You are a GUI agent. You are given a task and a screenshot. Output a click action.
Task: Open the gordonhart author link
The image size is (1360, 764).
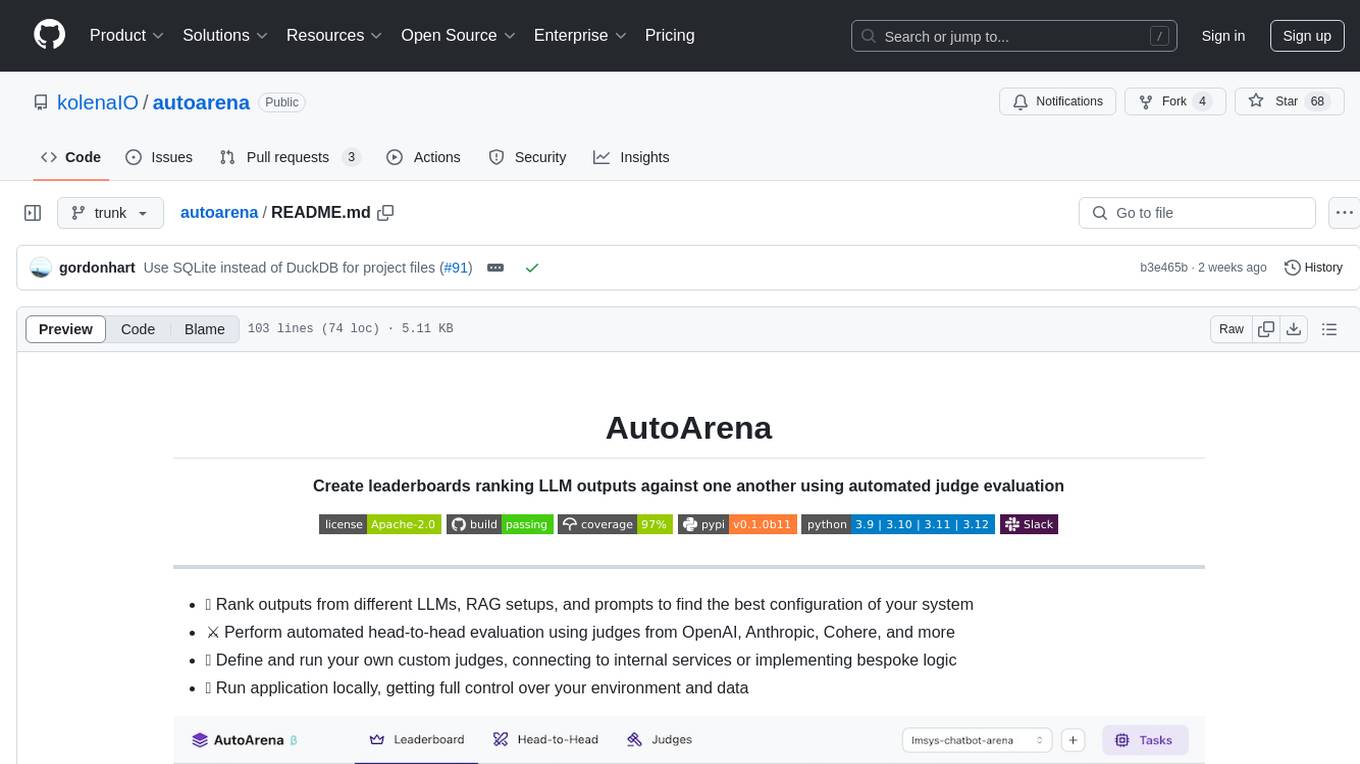click(97, 267)
